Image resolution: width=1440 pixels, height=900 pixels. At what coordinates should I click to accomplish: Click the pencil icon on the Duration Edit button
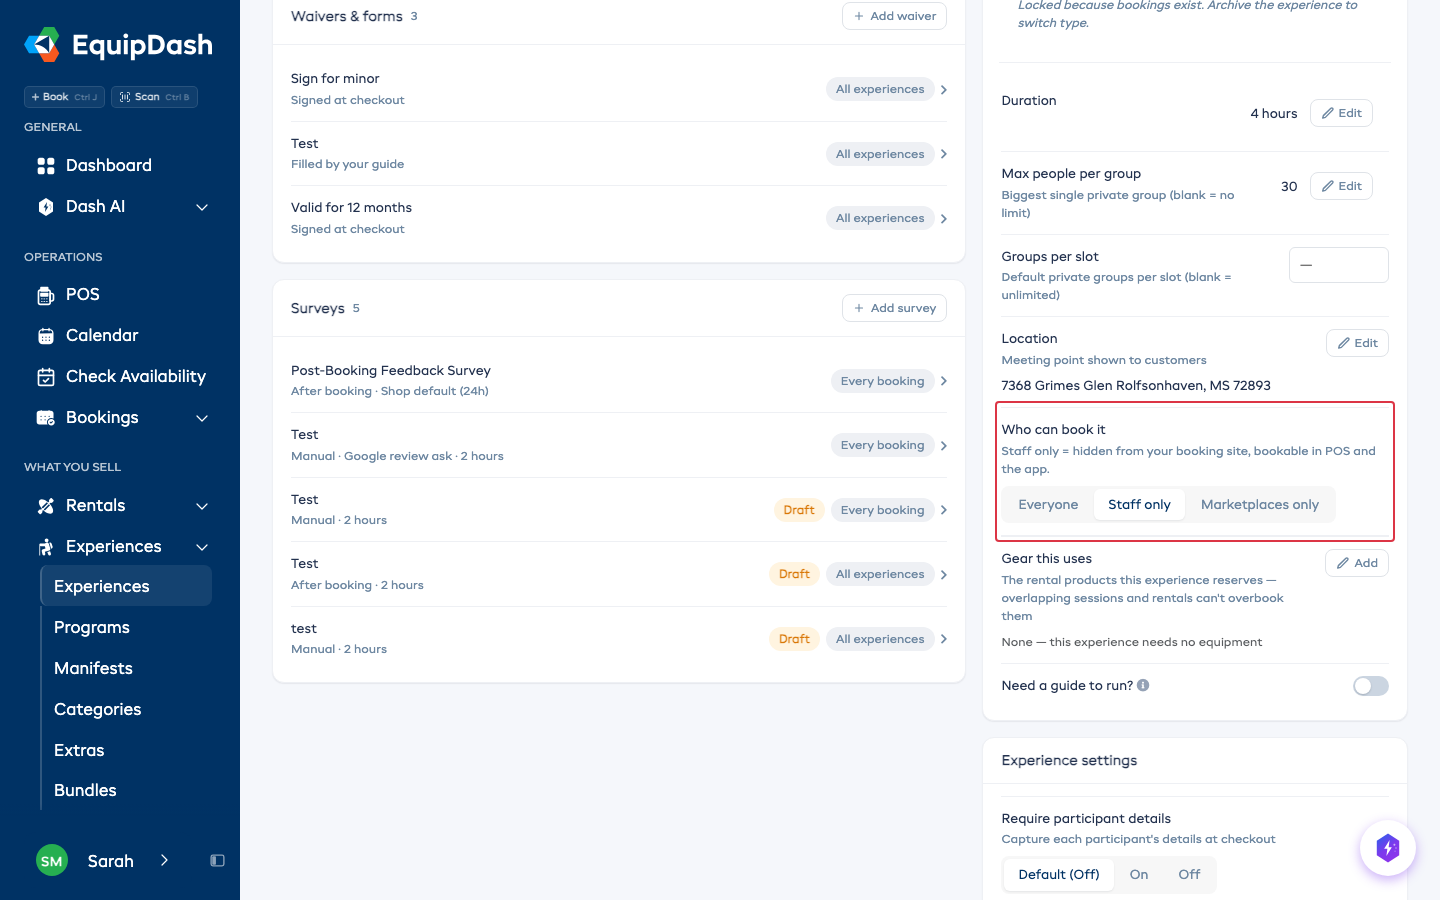[1328, 113]
